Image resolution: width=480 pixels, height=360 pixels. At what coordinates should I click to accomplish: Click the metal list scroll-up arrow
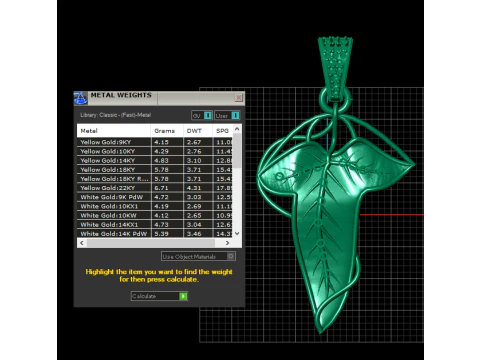237,129
